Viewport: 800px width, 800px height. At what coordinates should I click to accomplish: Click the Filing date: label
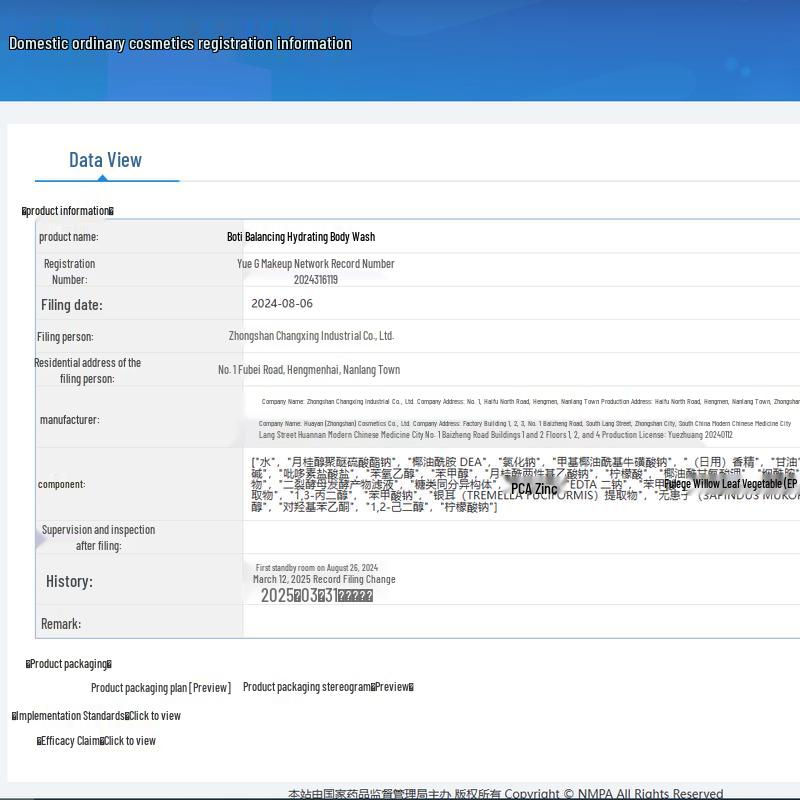click(x=71, y=305)
